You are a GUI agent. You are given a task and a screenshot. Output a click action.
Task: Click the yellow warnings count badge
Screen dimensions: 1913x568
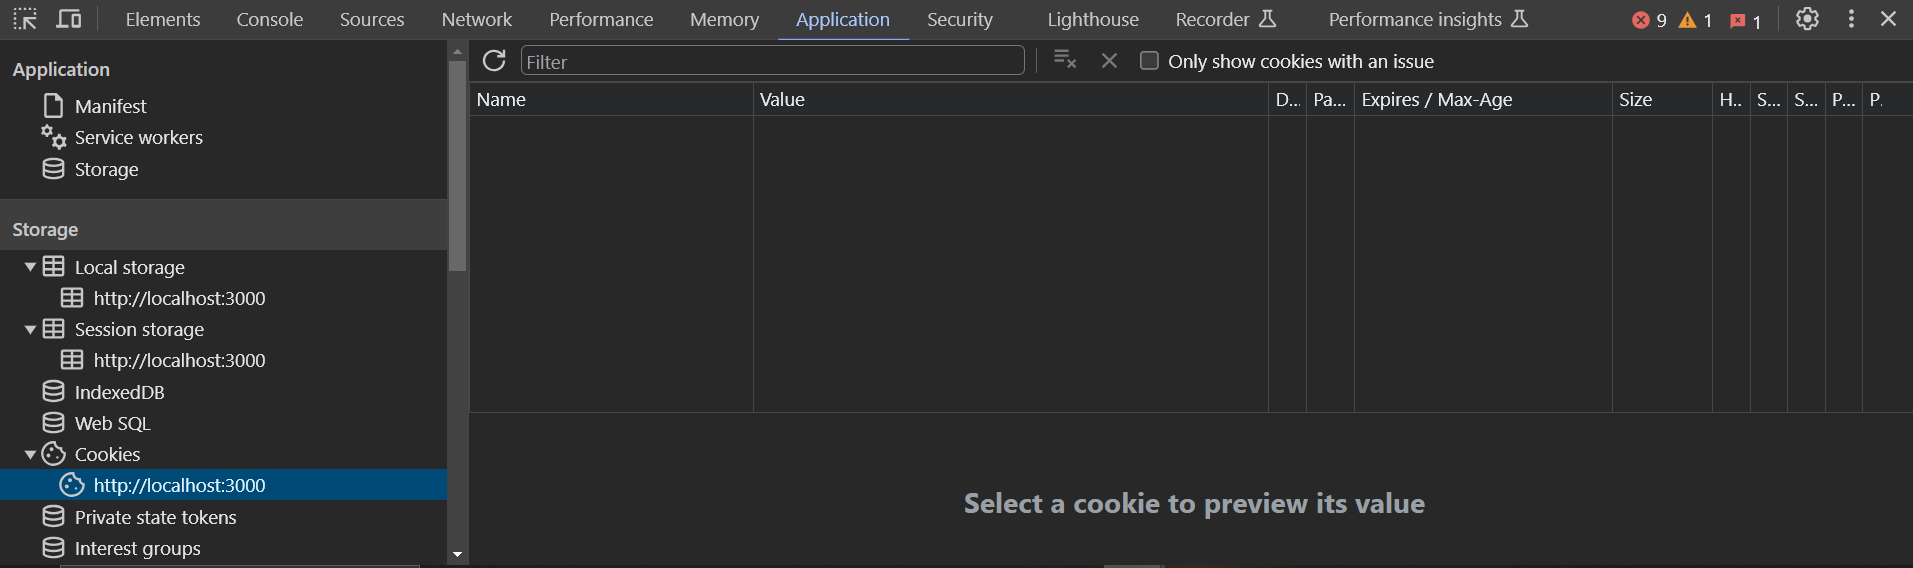click(x=1695, y=20)
